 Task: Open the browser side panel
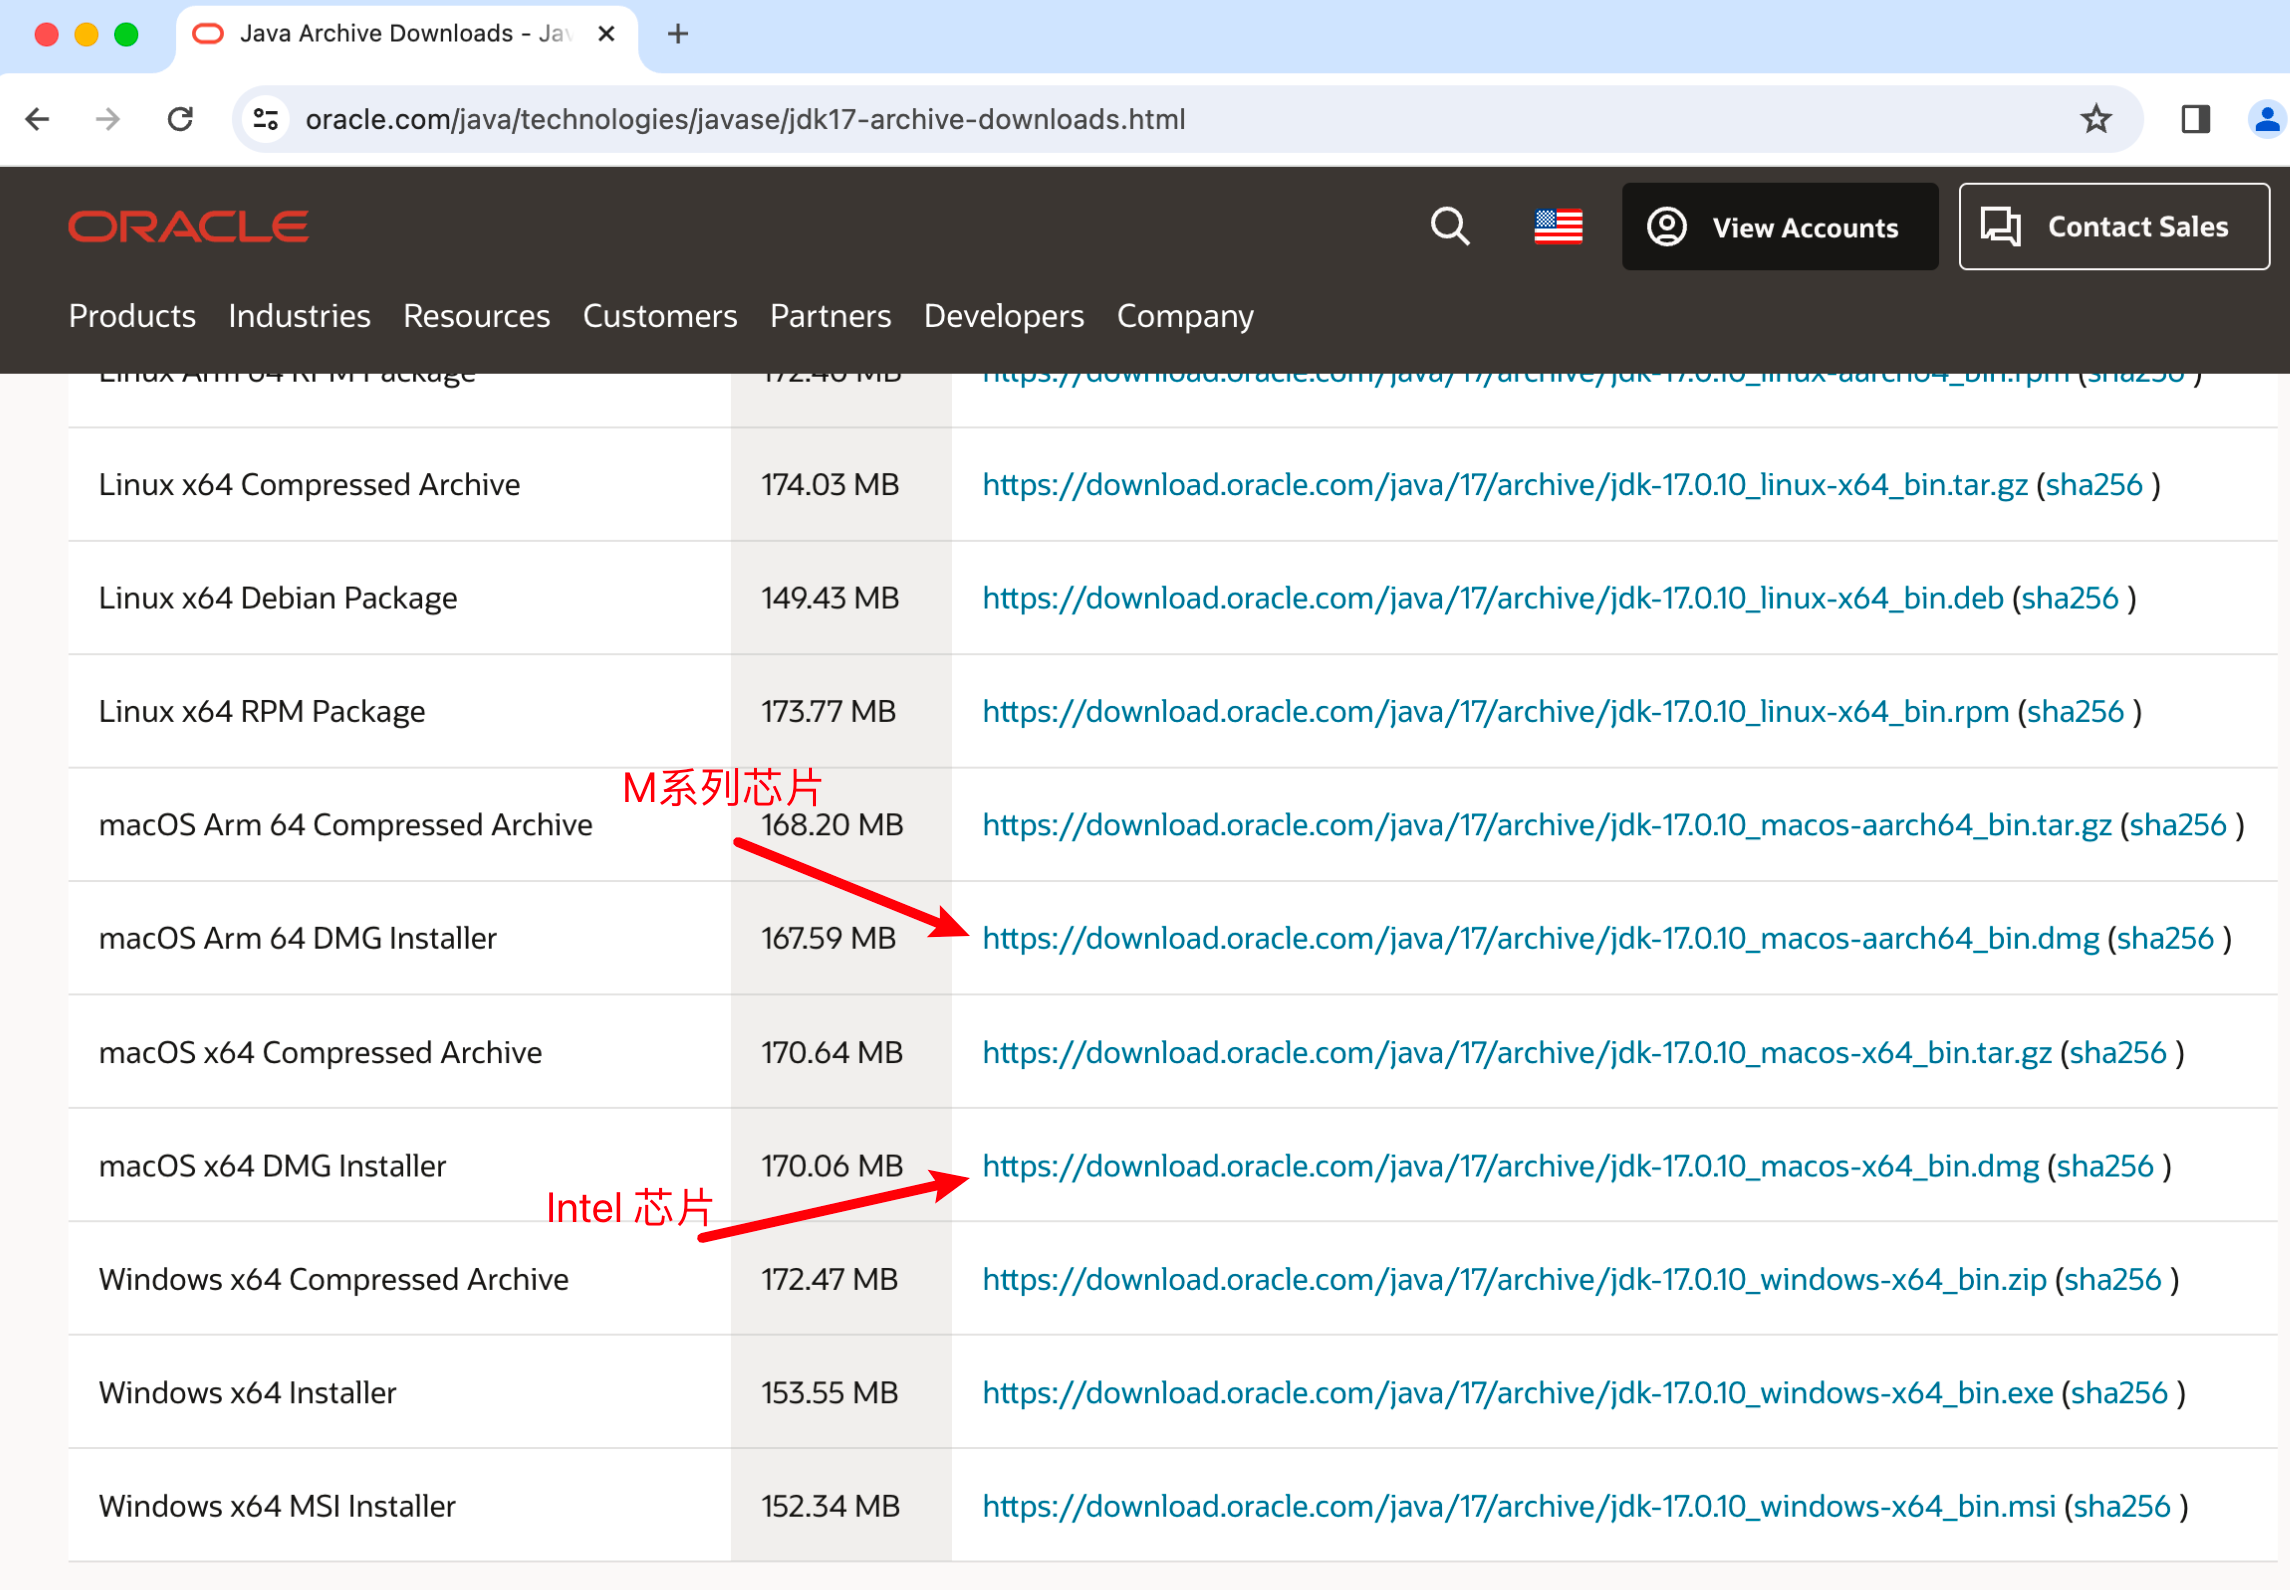click(2195, 119)
